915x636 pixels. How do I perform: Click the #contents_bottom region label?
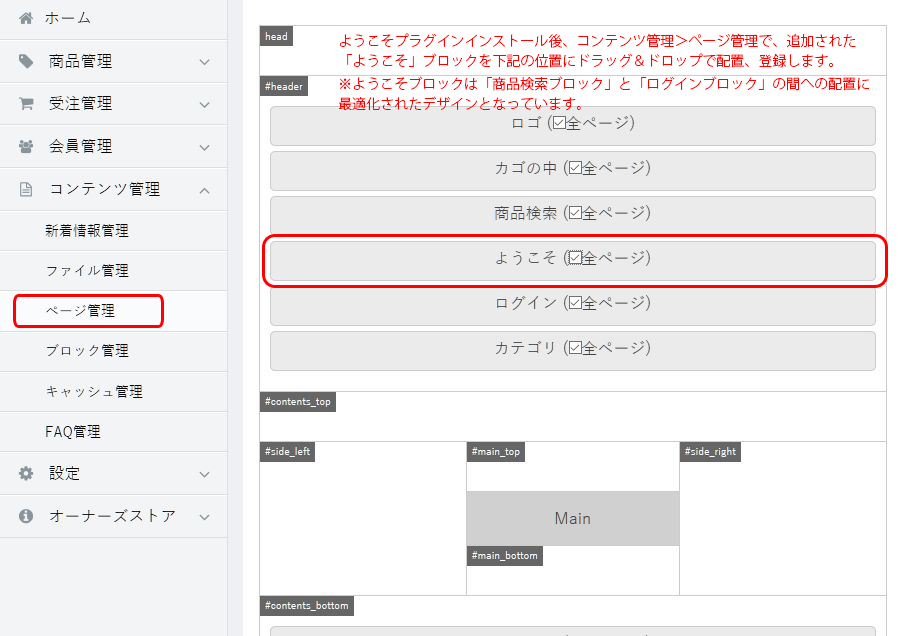[306, 606]
